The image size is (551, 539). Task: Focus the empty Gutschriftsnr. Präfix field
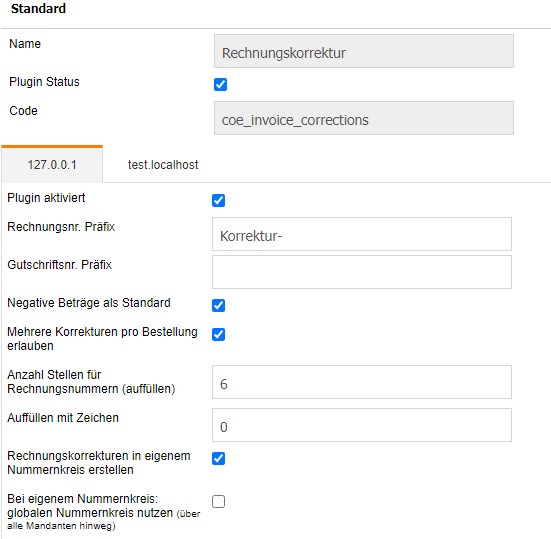click(x=362, y=272)
